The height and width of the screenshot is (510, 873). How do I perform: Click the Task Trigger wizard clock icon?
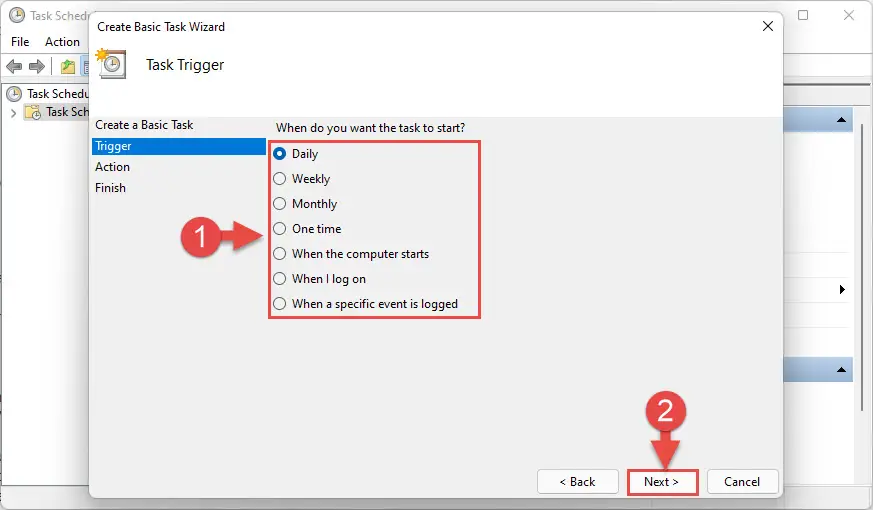coord(111,63)
